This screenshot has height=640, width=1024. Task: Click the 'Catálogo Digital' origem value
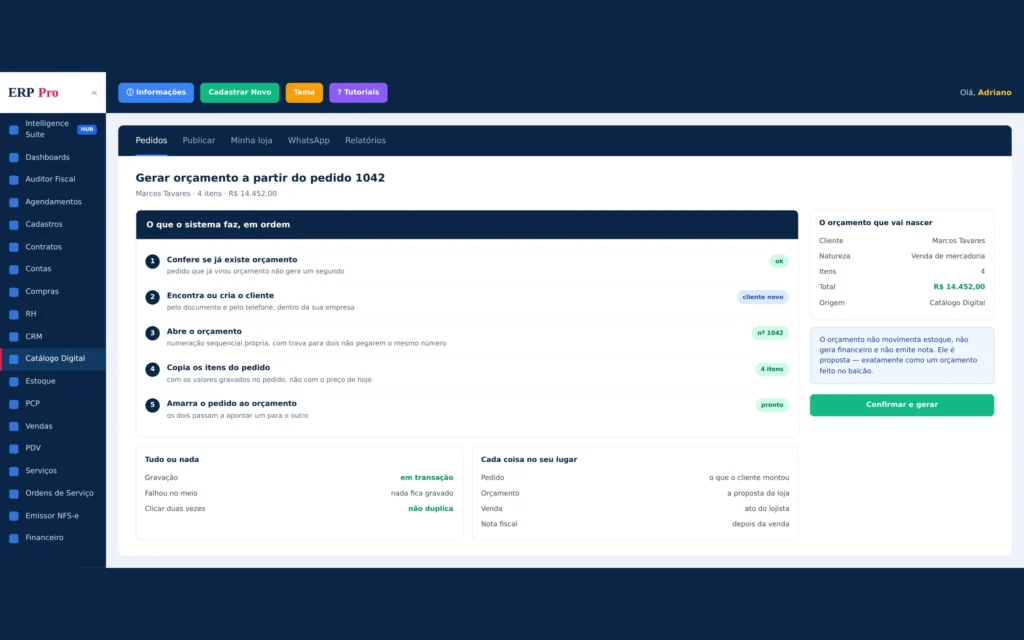[x=957, y=303]
